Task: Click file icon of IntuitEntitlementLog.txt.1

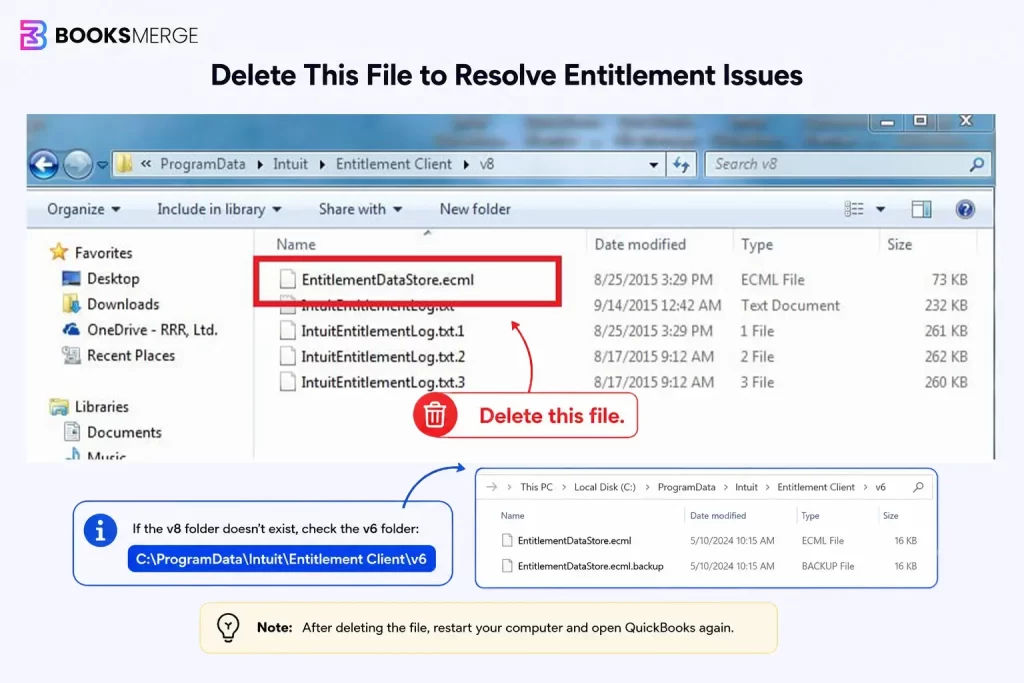Action: tap(287, 330)
